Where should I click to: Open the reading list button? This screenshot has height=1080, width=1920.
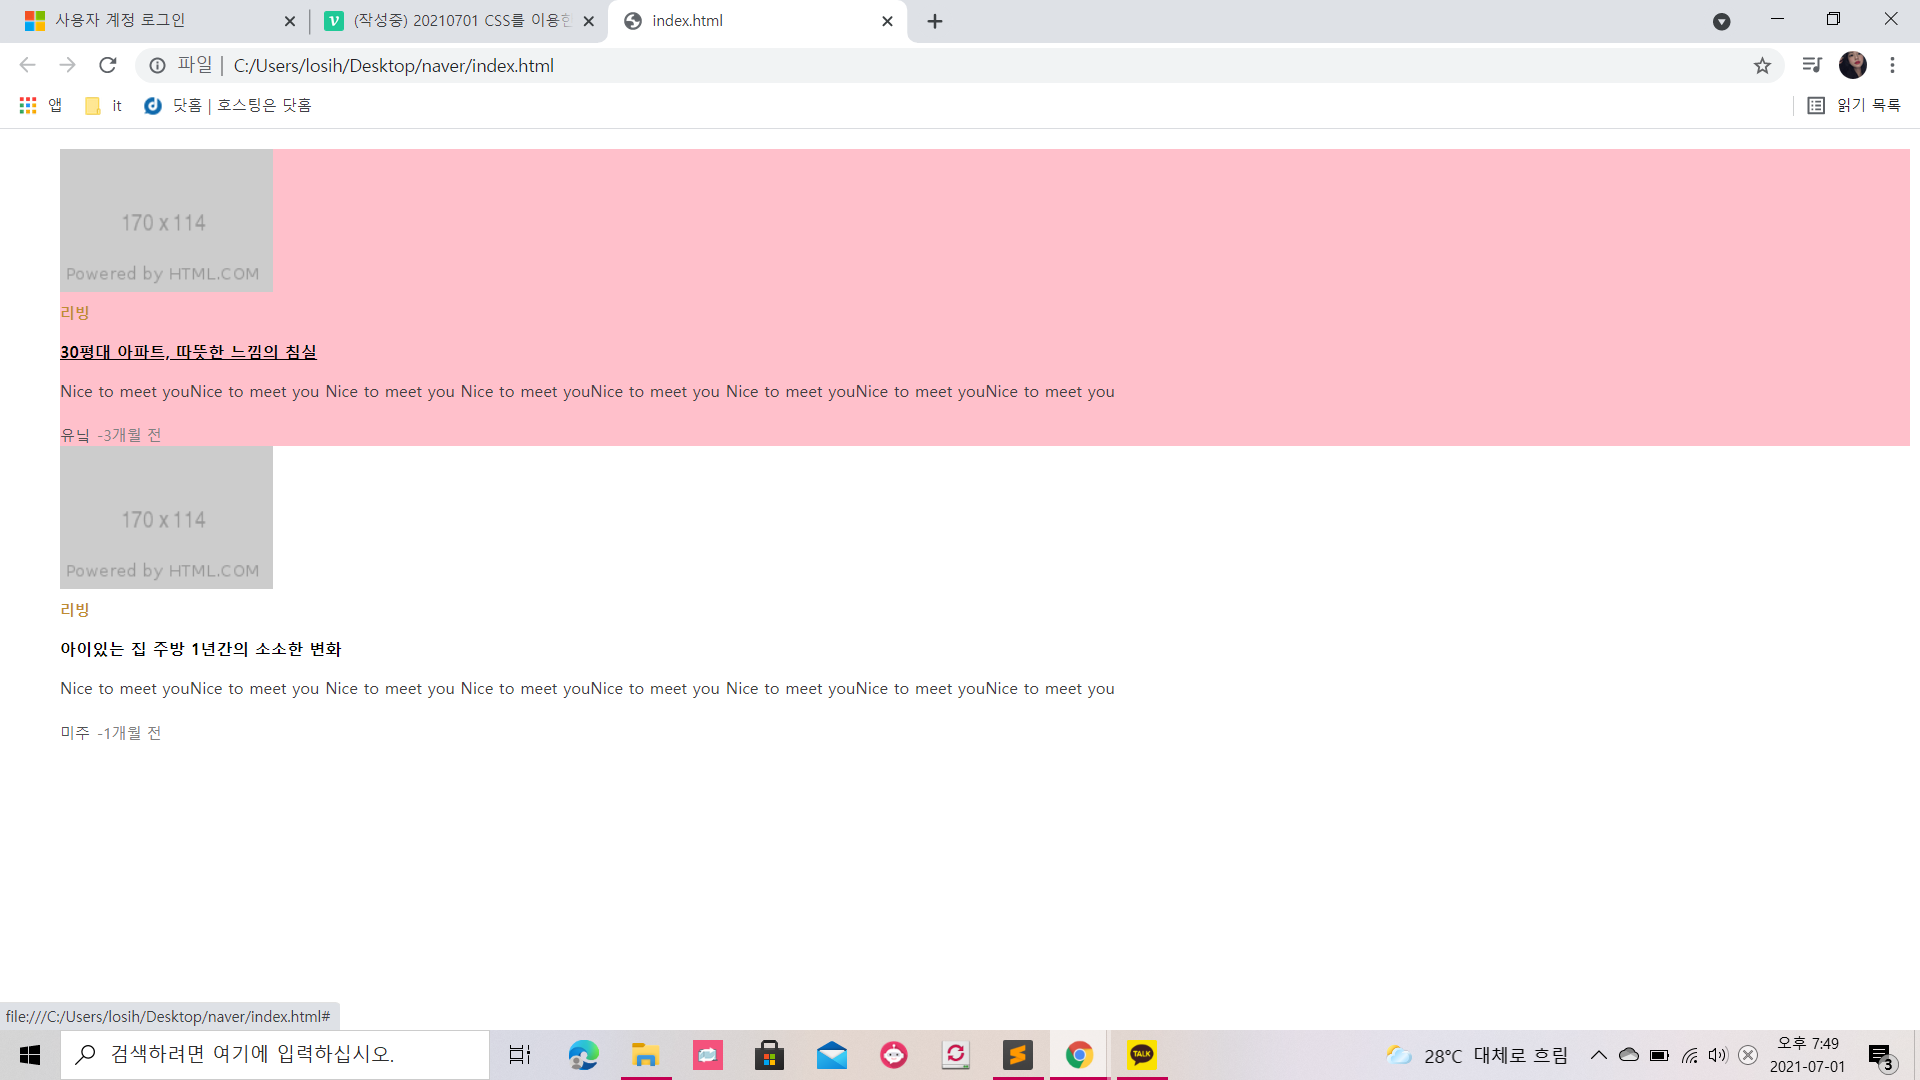point(1854,105)
